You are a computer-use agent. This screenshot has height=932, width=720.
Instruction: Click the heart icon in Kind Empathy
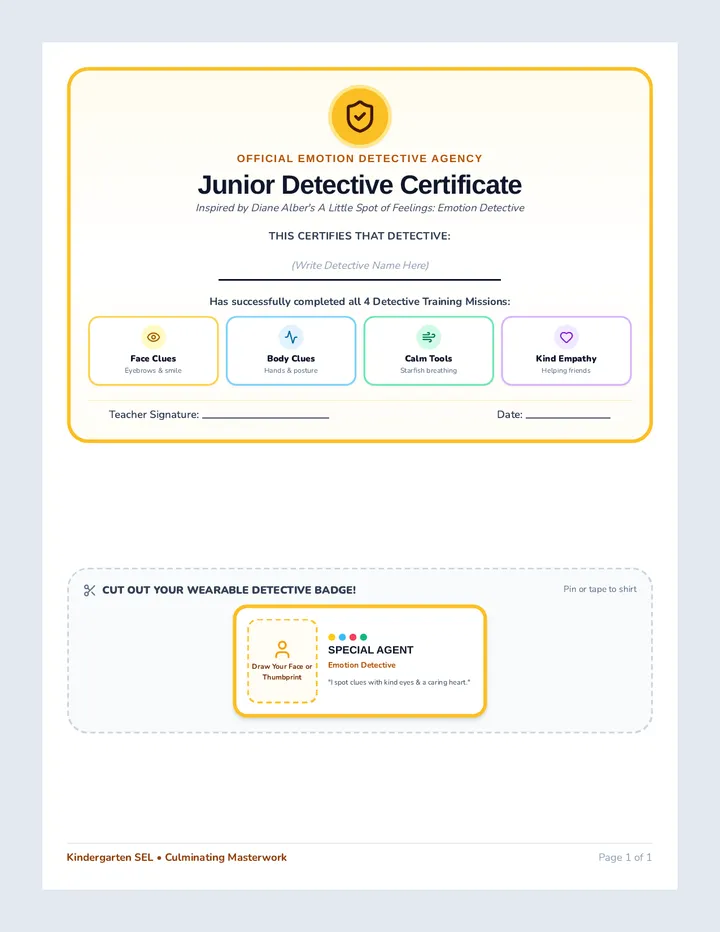click(566, 337)
